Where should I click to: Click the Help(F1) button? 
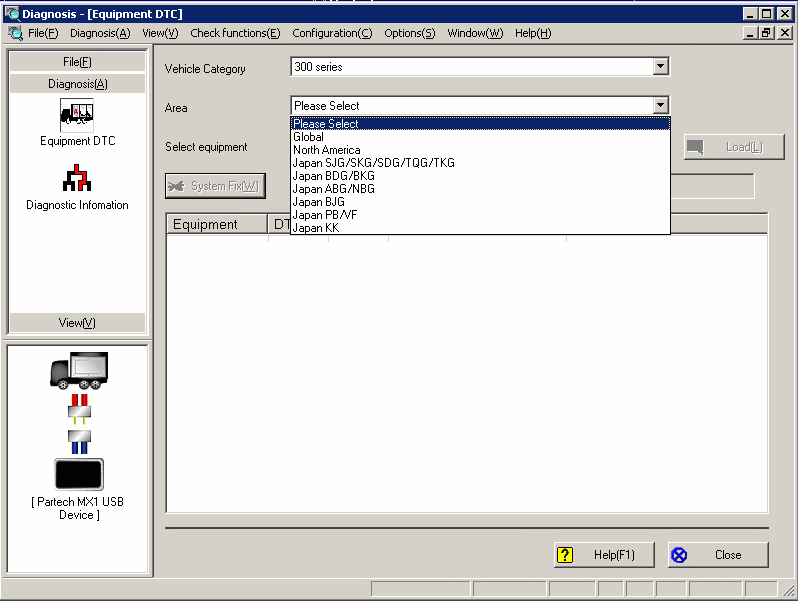pos(606,555)
